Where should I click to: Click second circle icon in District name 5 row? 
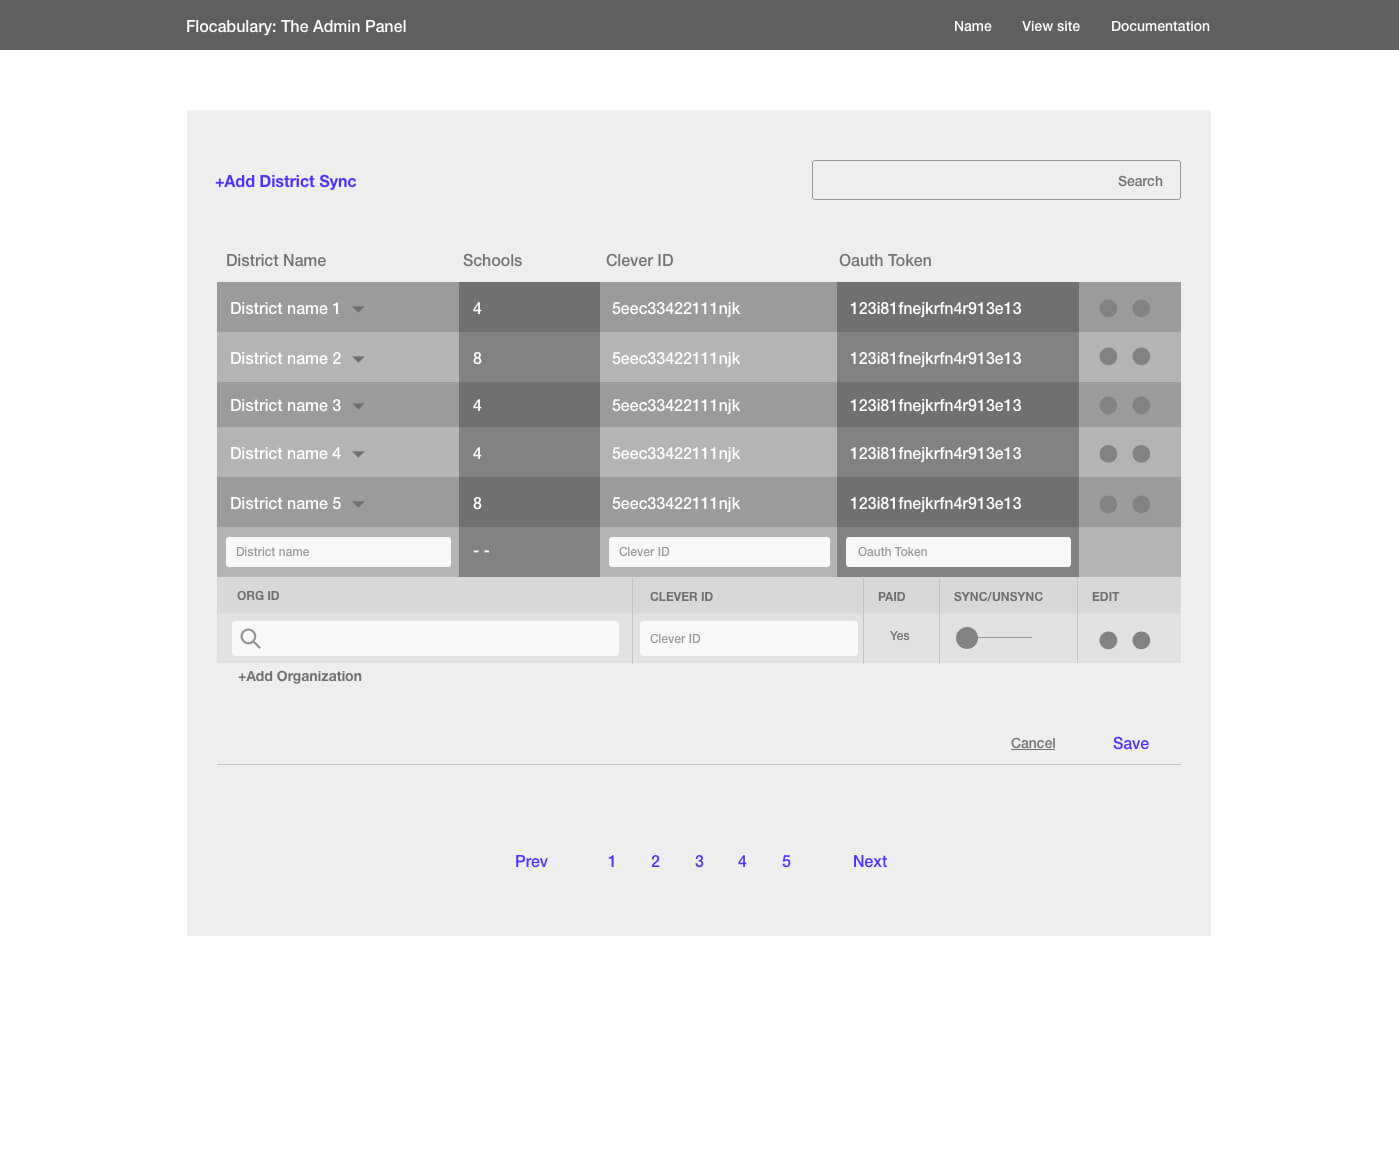pyautogui.click(x=1141, y=504)
